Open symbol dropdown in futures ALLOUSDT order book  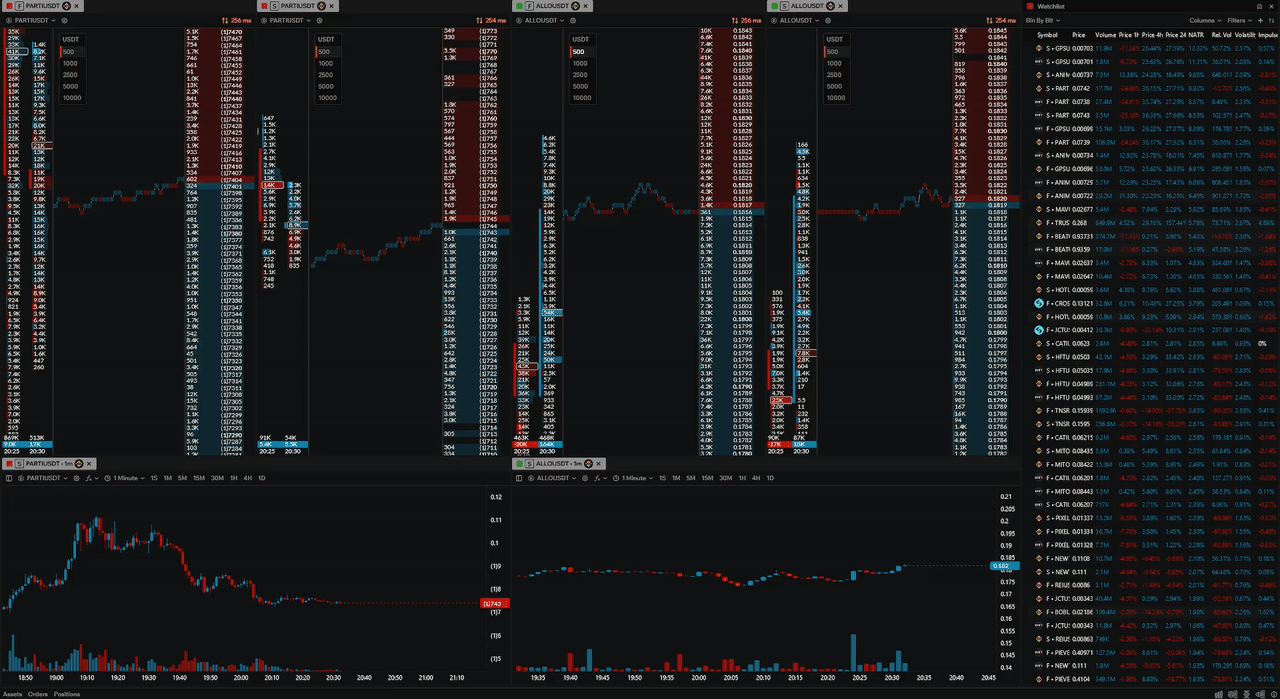click(541, 20)
